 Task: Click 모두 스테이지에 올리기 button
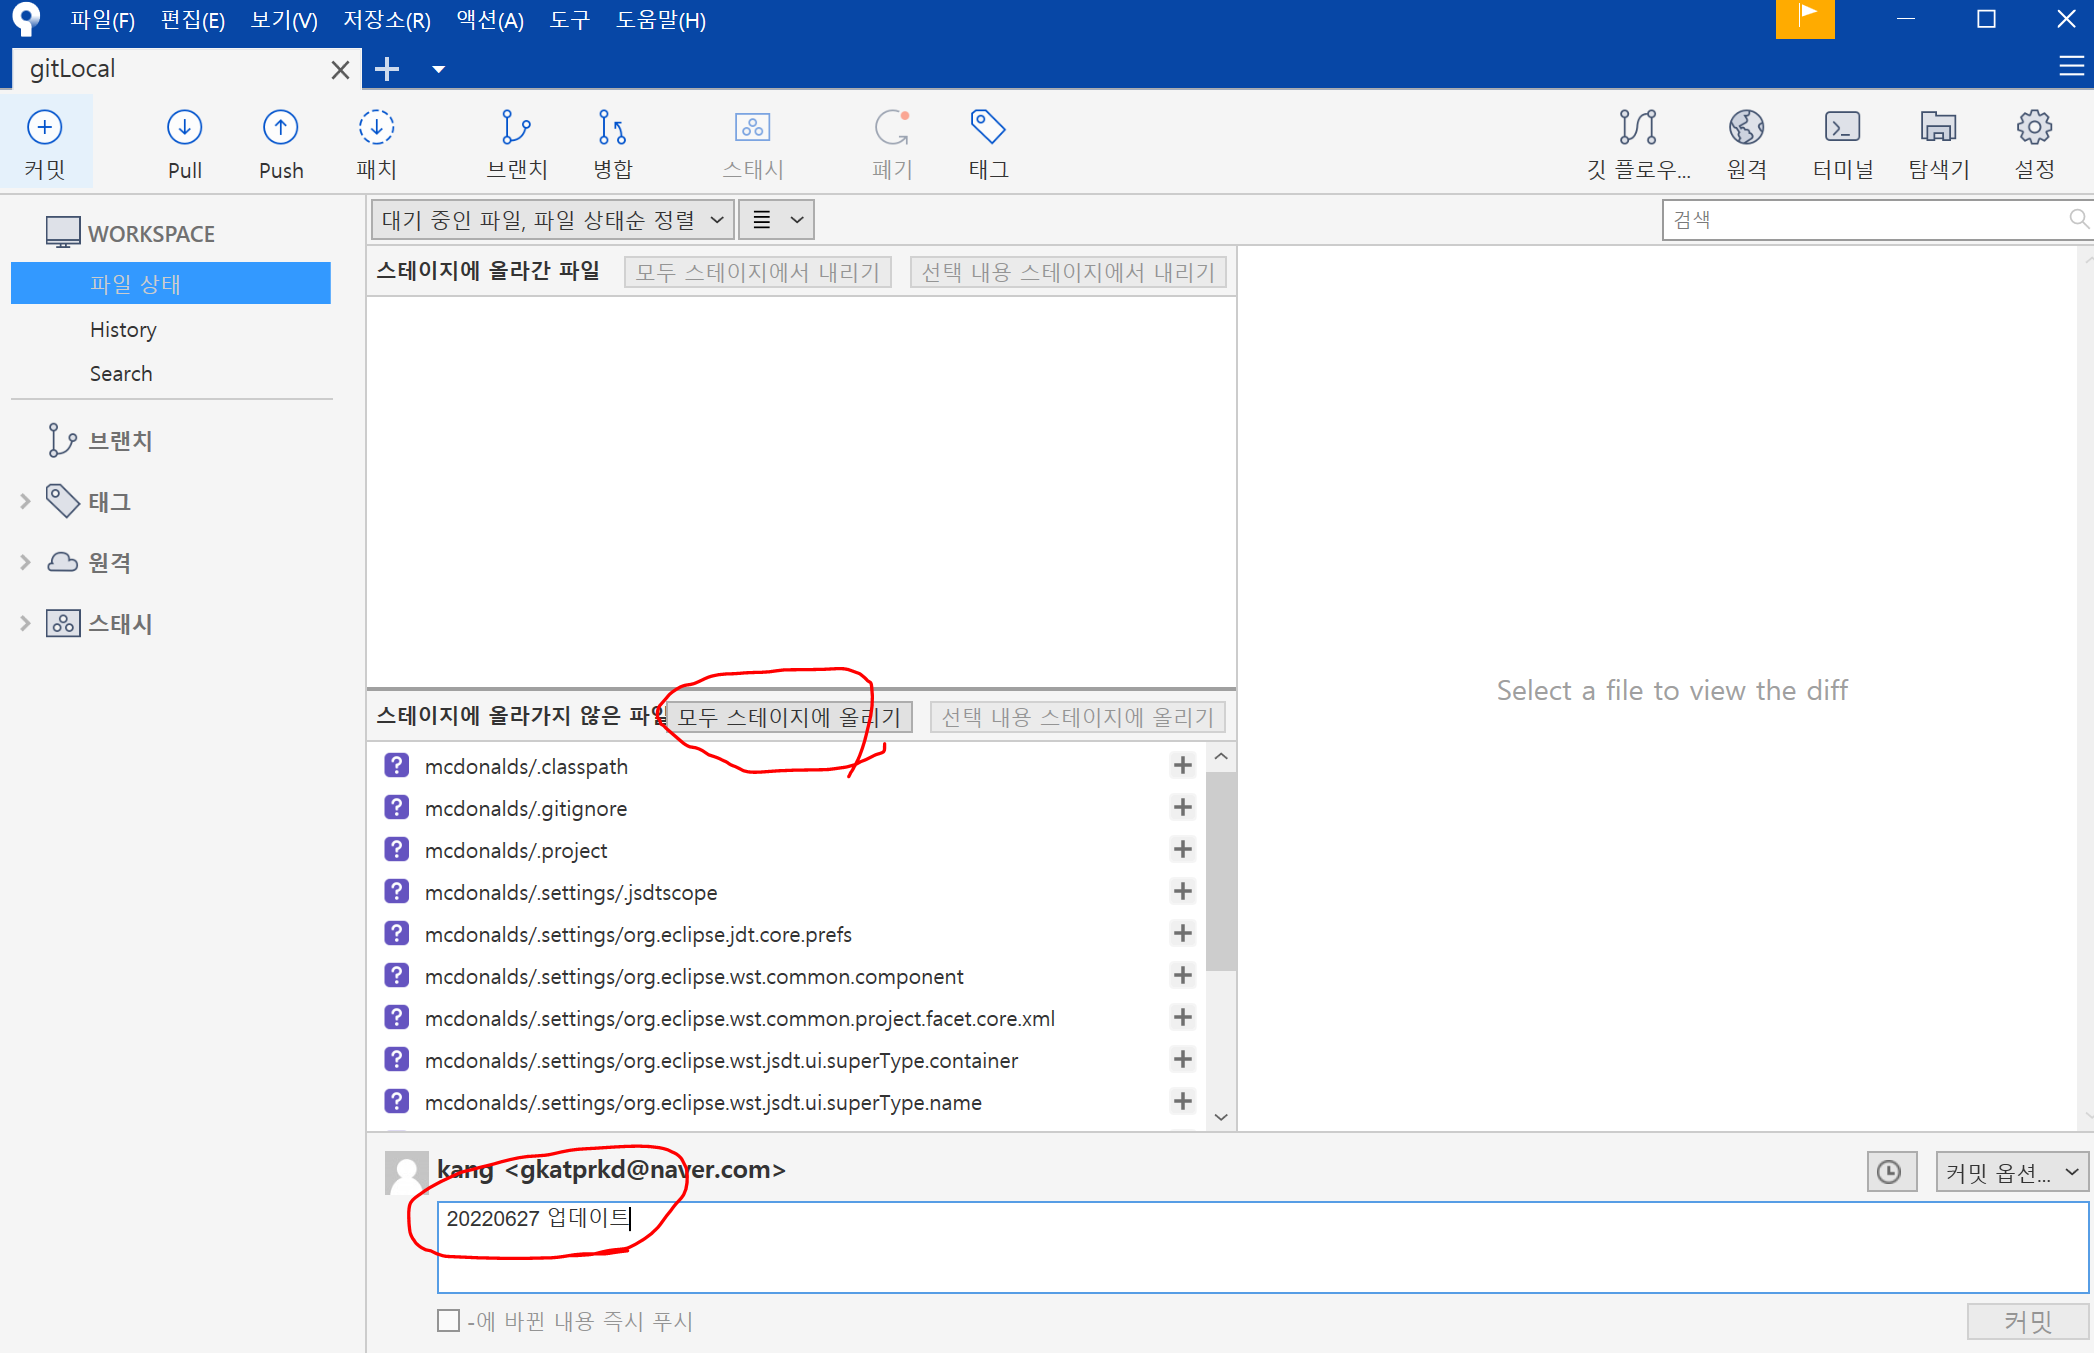coord(789,717)
